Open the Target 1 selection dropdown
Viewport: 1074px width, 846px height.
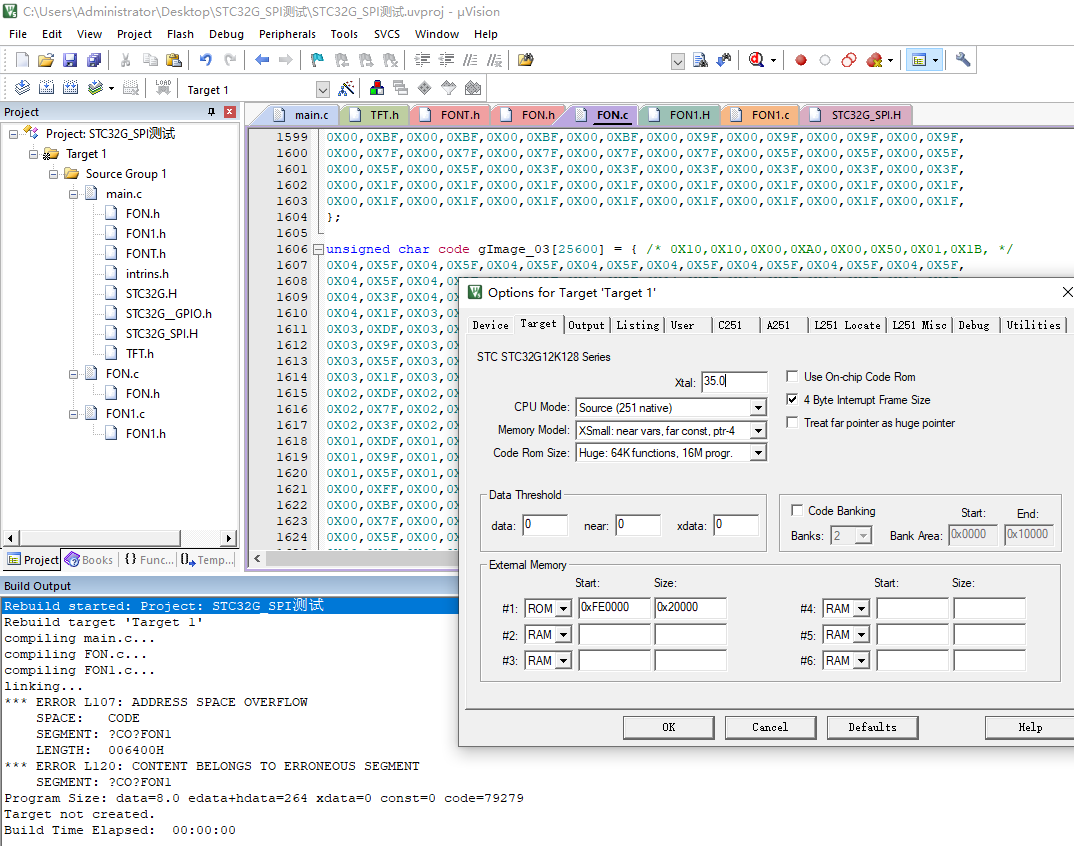pyautogui.click(x=323, y=89)
